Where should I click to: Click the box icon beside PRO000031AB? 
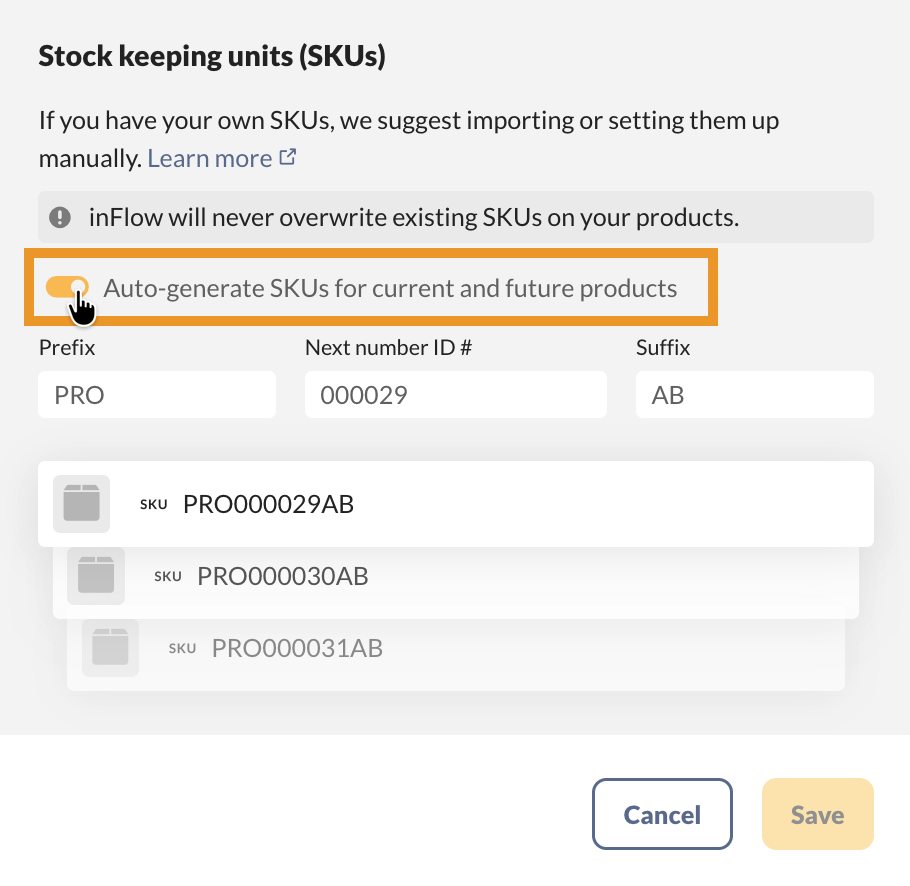(x=110, y=648)
